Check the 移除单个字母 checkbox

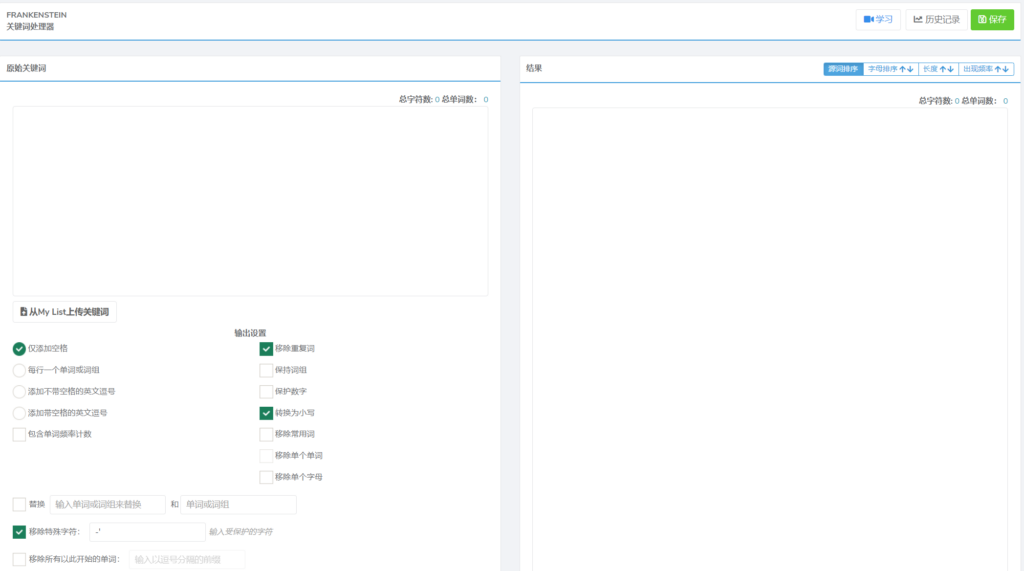[266, 477]
